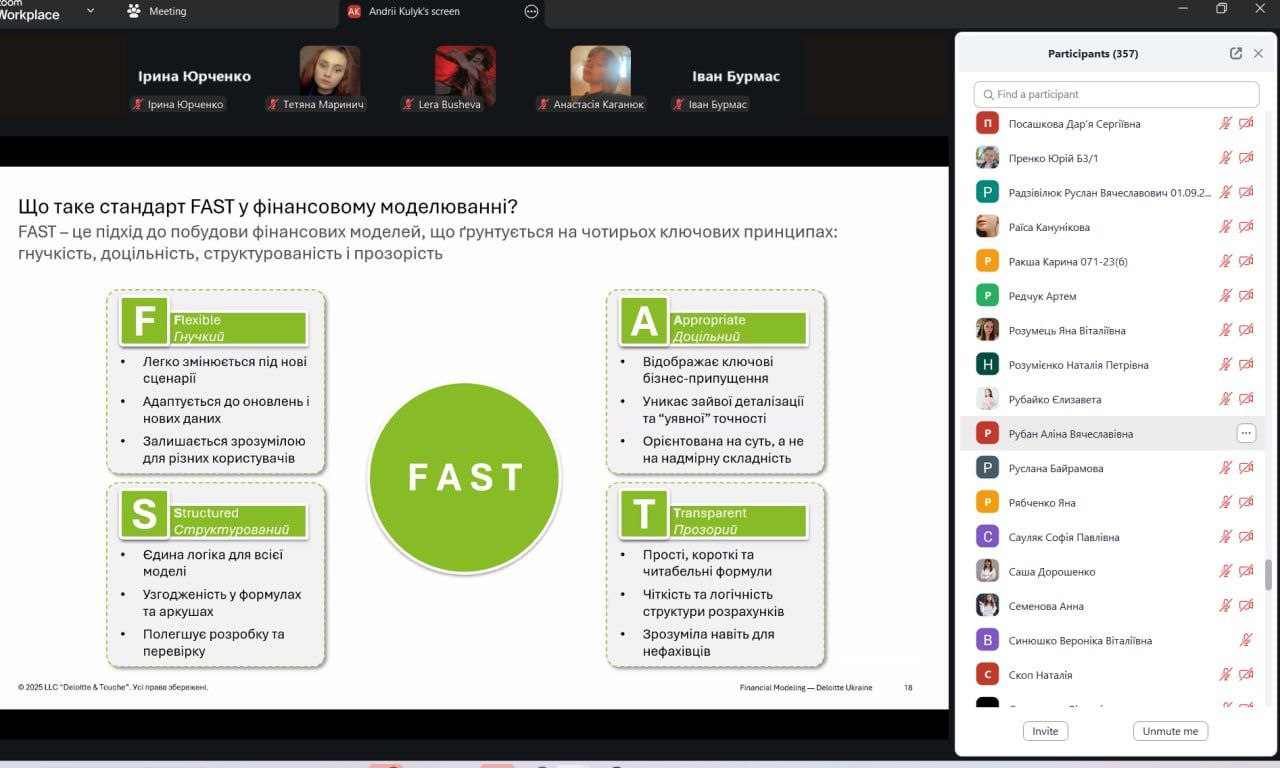The width and height of the screenshot is (1280, 768).
Task: Click the restore window button in title bar
Action: tap(1221, 9)
